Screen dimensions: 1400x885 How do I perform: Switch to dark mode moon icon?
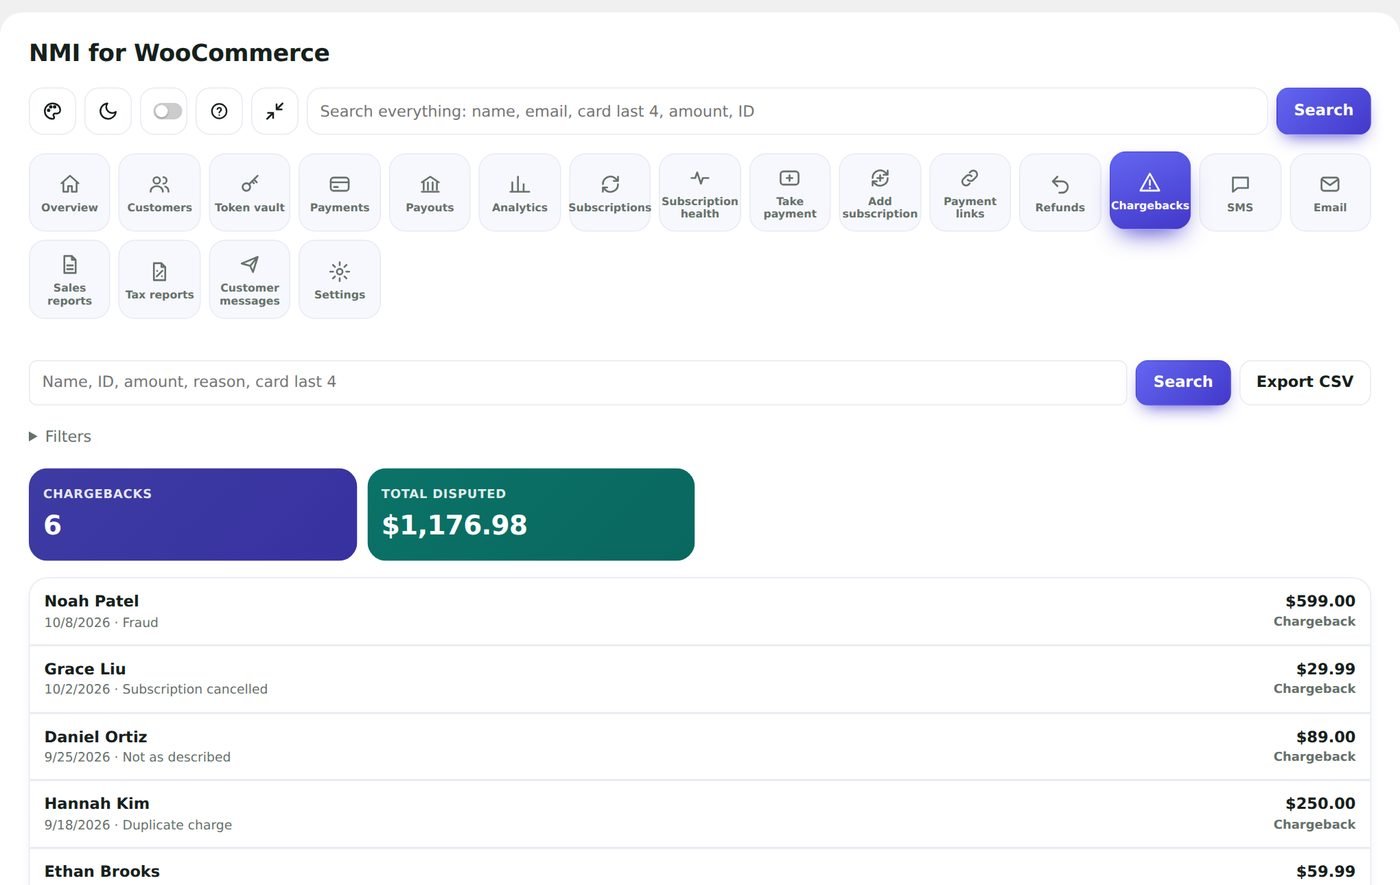(x=108, y=111)
